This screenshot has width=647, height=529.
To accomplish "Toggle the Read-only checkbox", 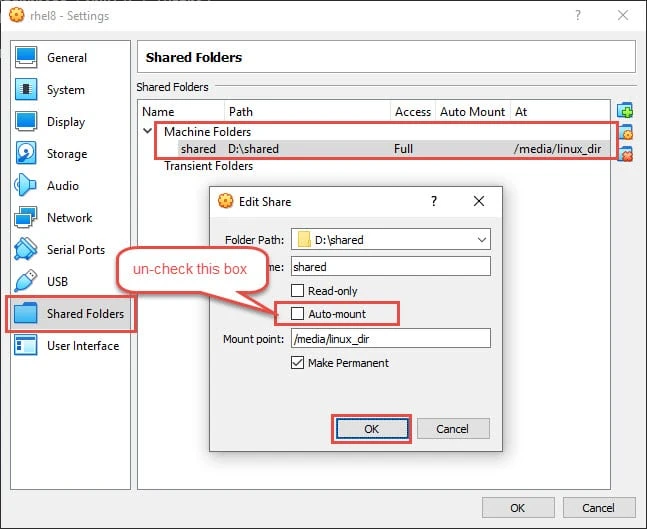I will point(298,290).
